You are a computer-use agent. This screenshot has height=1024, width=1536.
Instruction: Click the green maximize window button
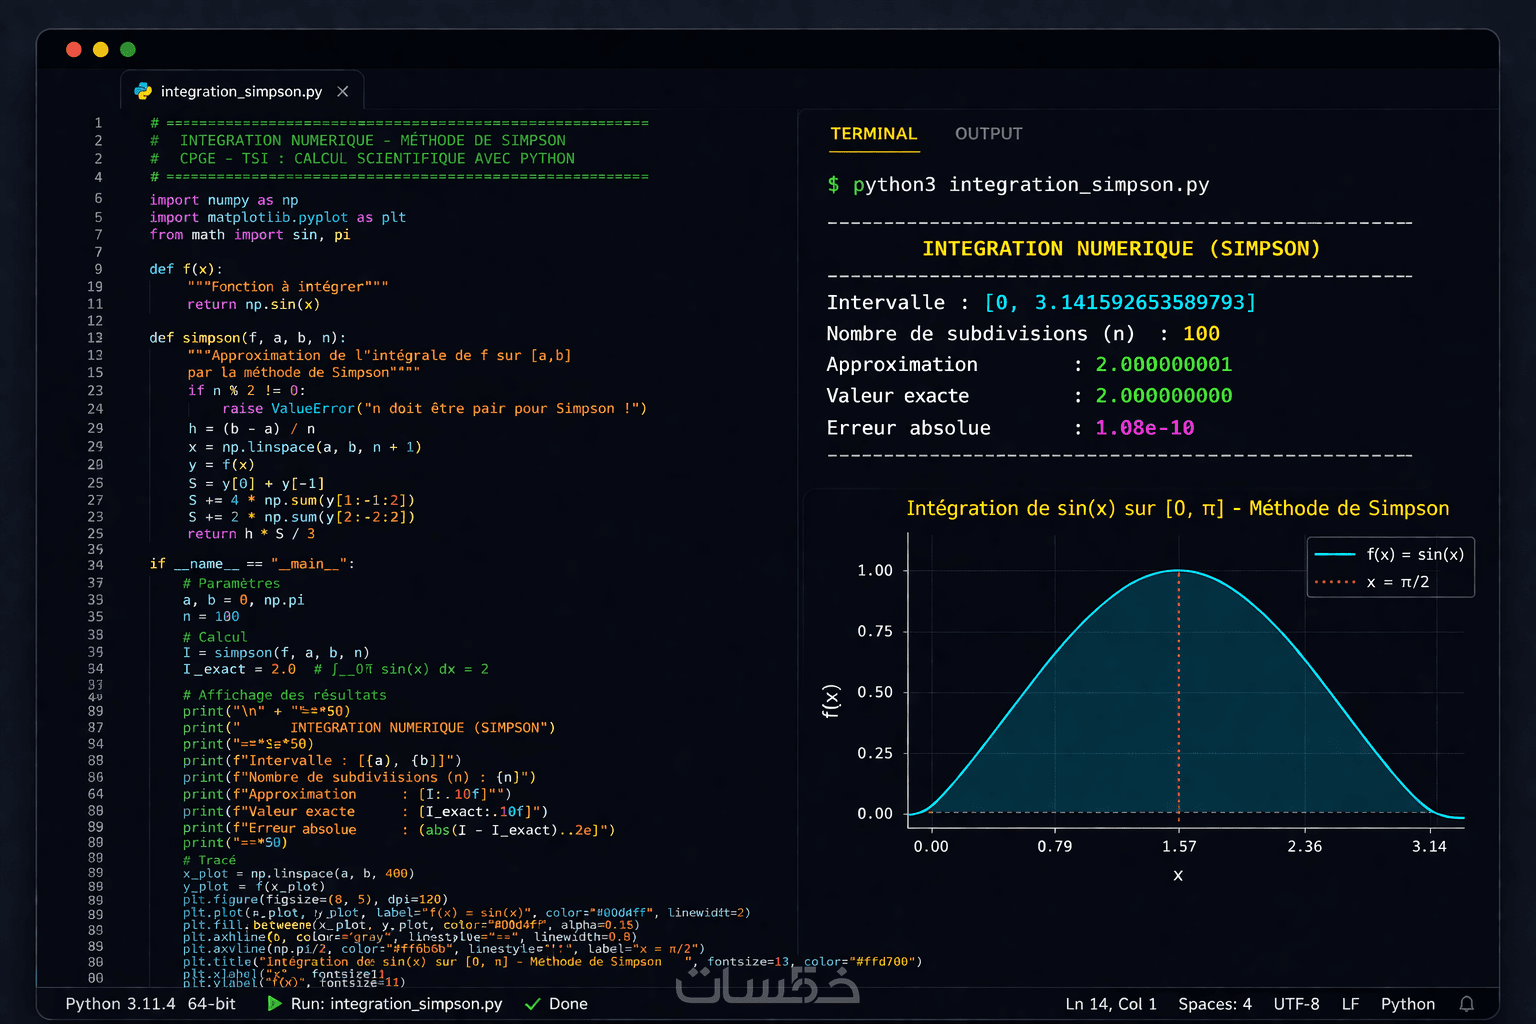tap(128, 49)
